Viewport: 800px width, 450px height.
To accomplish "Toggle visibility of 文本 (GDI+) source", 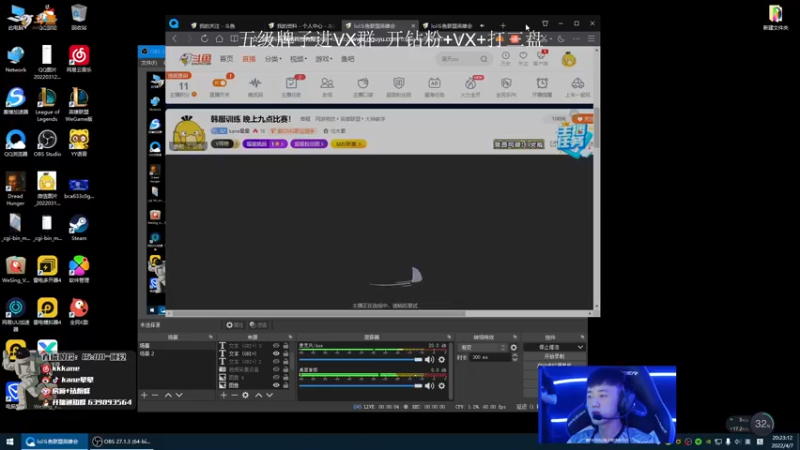I will point(276,354).
